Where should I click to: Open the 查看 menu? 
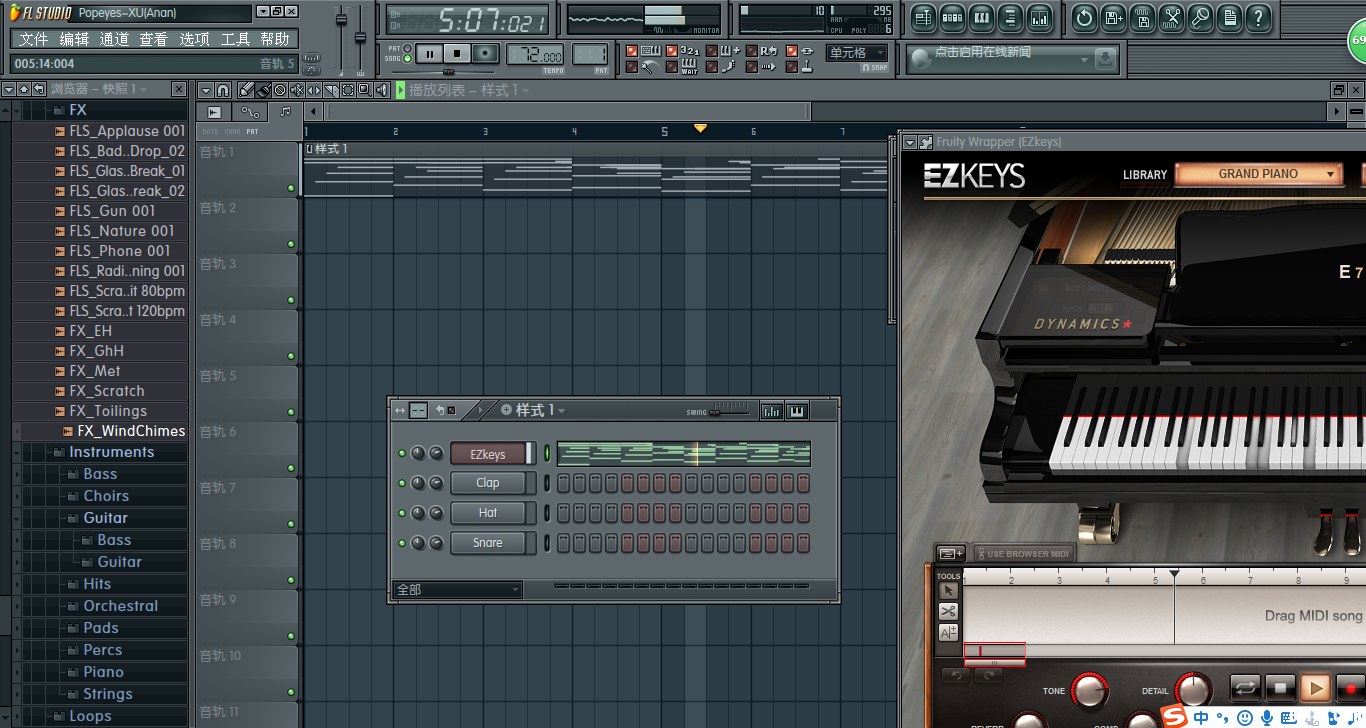(154, 39)
